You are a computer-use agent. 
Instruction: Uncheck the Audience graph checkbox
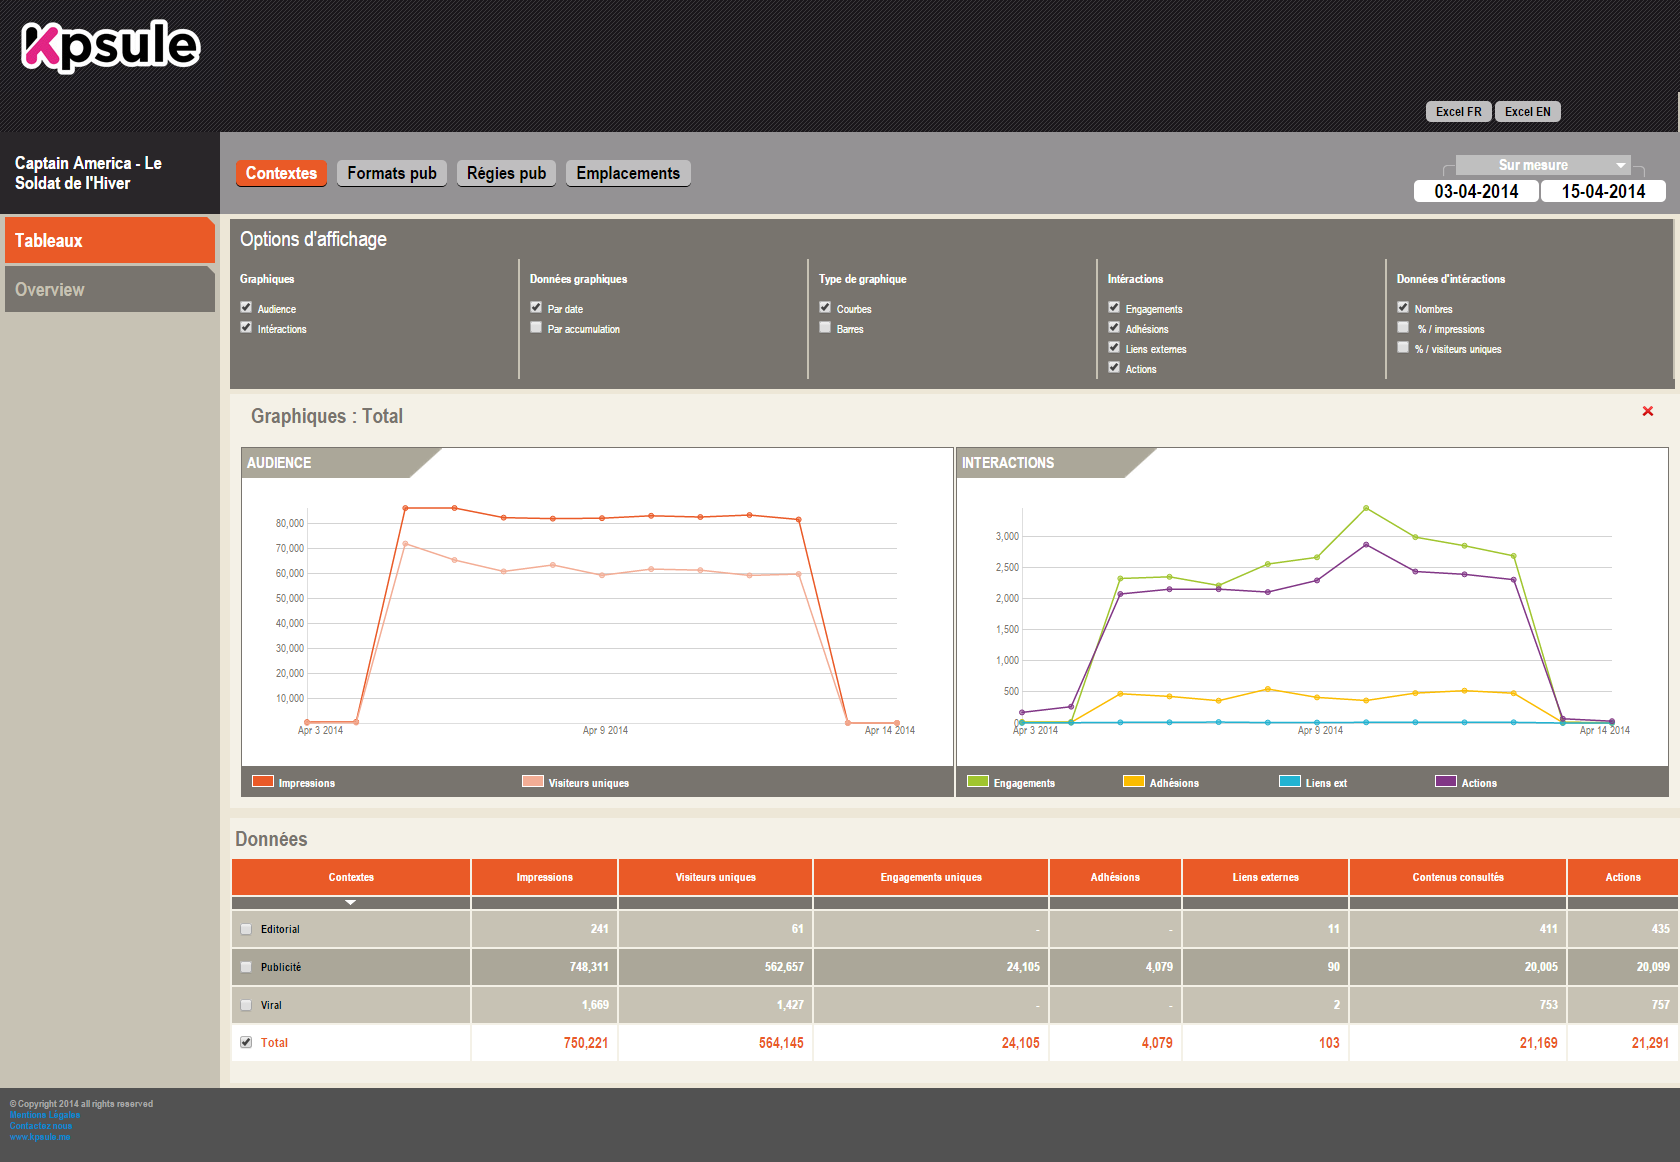point(246,308)
